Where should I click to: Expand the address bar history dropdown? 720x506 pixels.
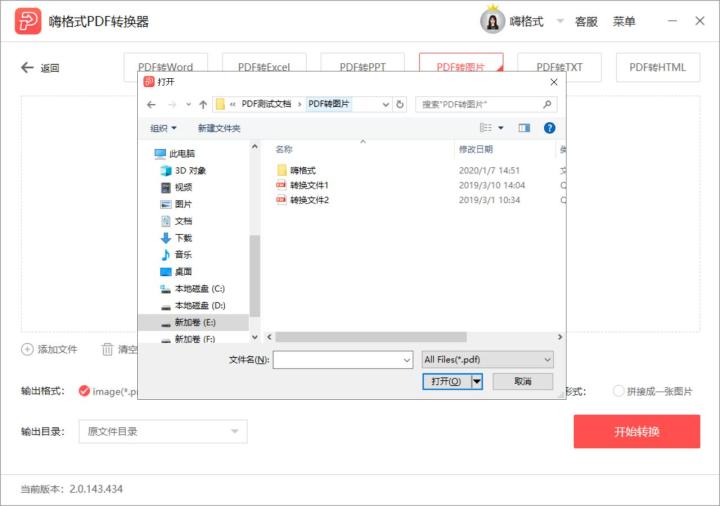pos(385,105)
